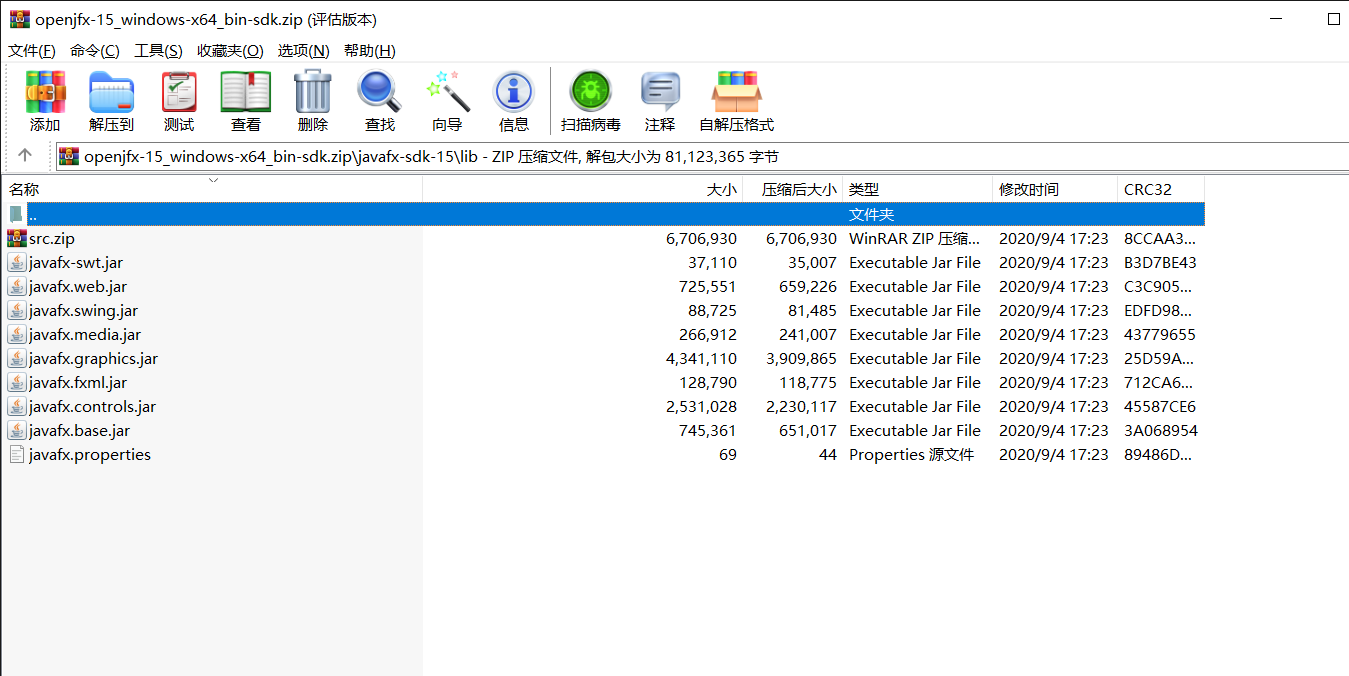Click the CRC32 value 3A068954

pyautogui.click(x=1160, y=430)
